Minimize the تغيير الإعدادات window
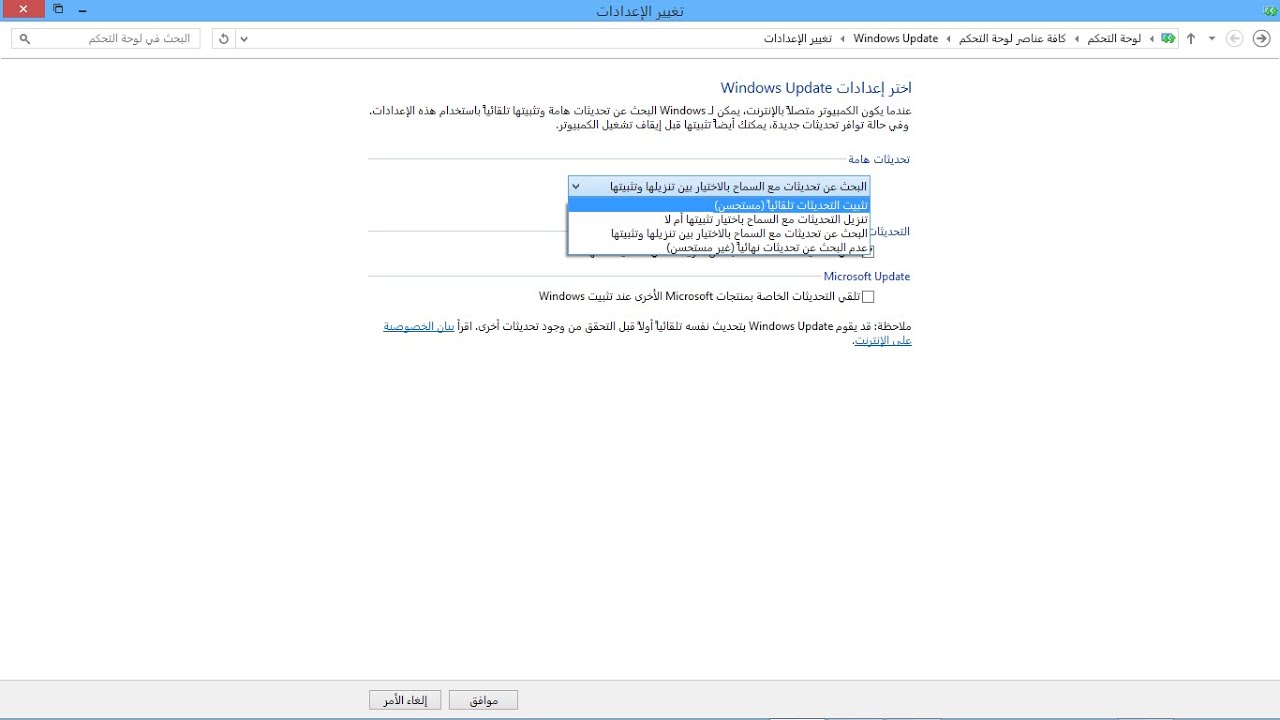The height and width of the screenshot is (720, 1280). [82, 10]
